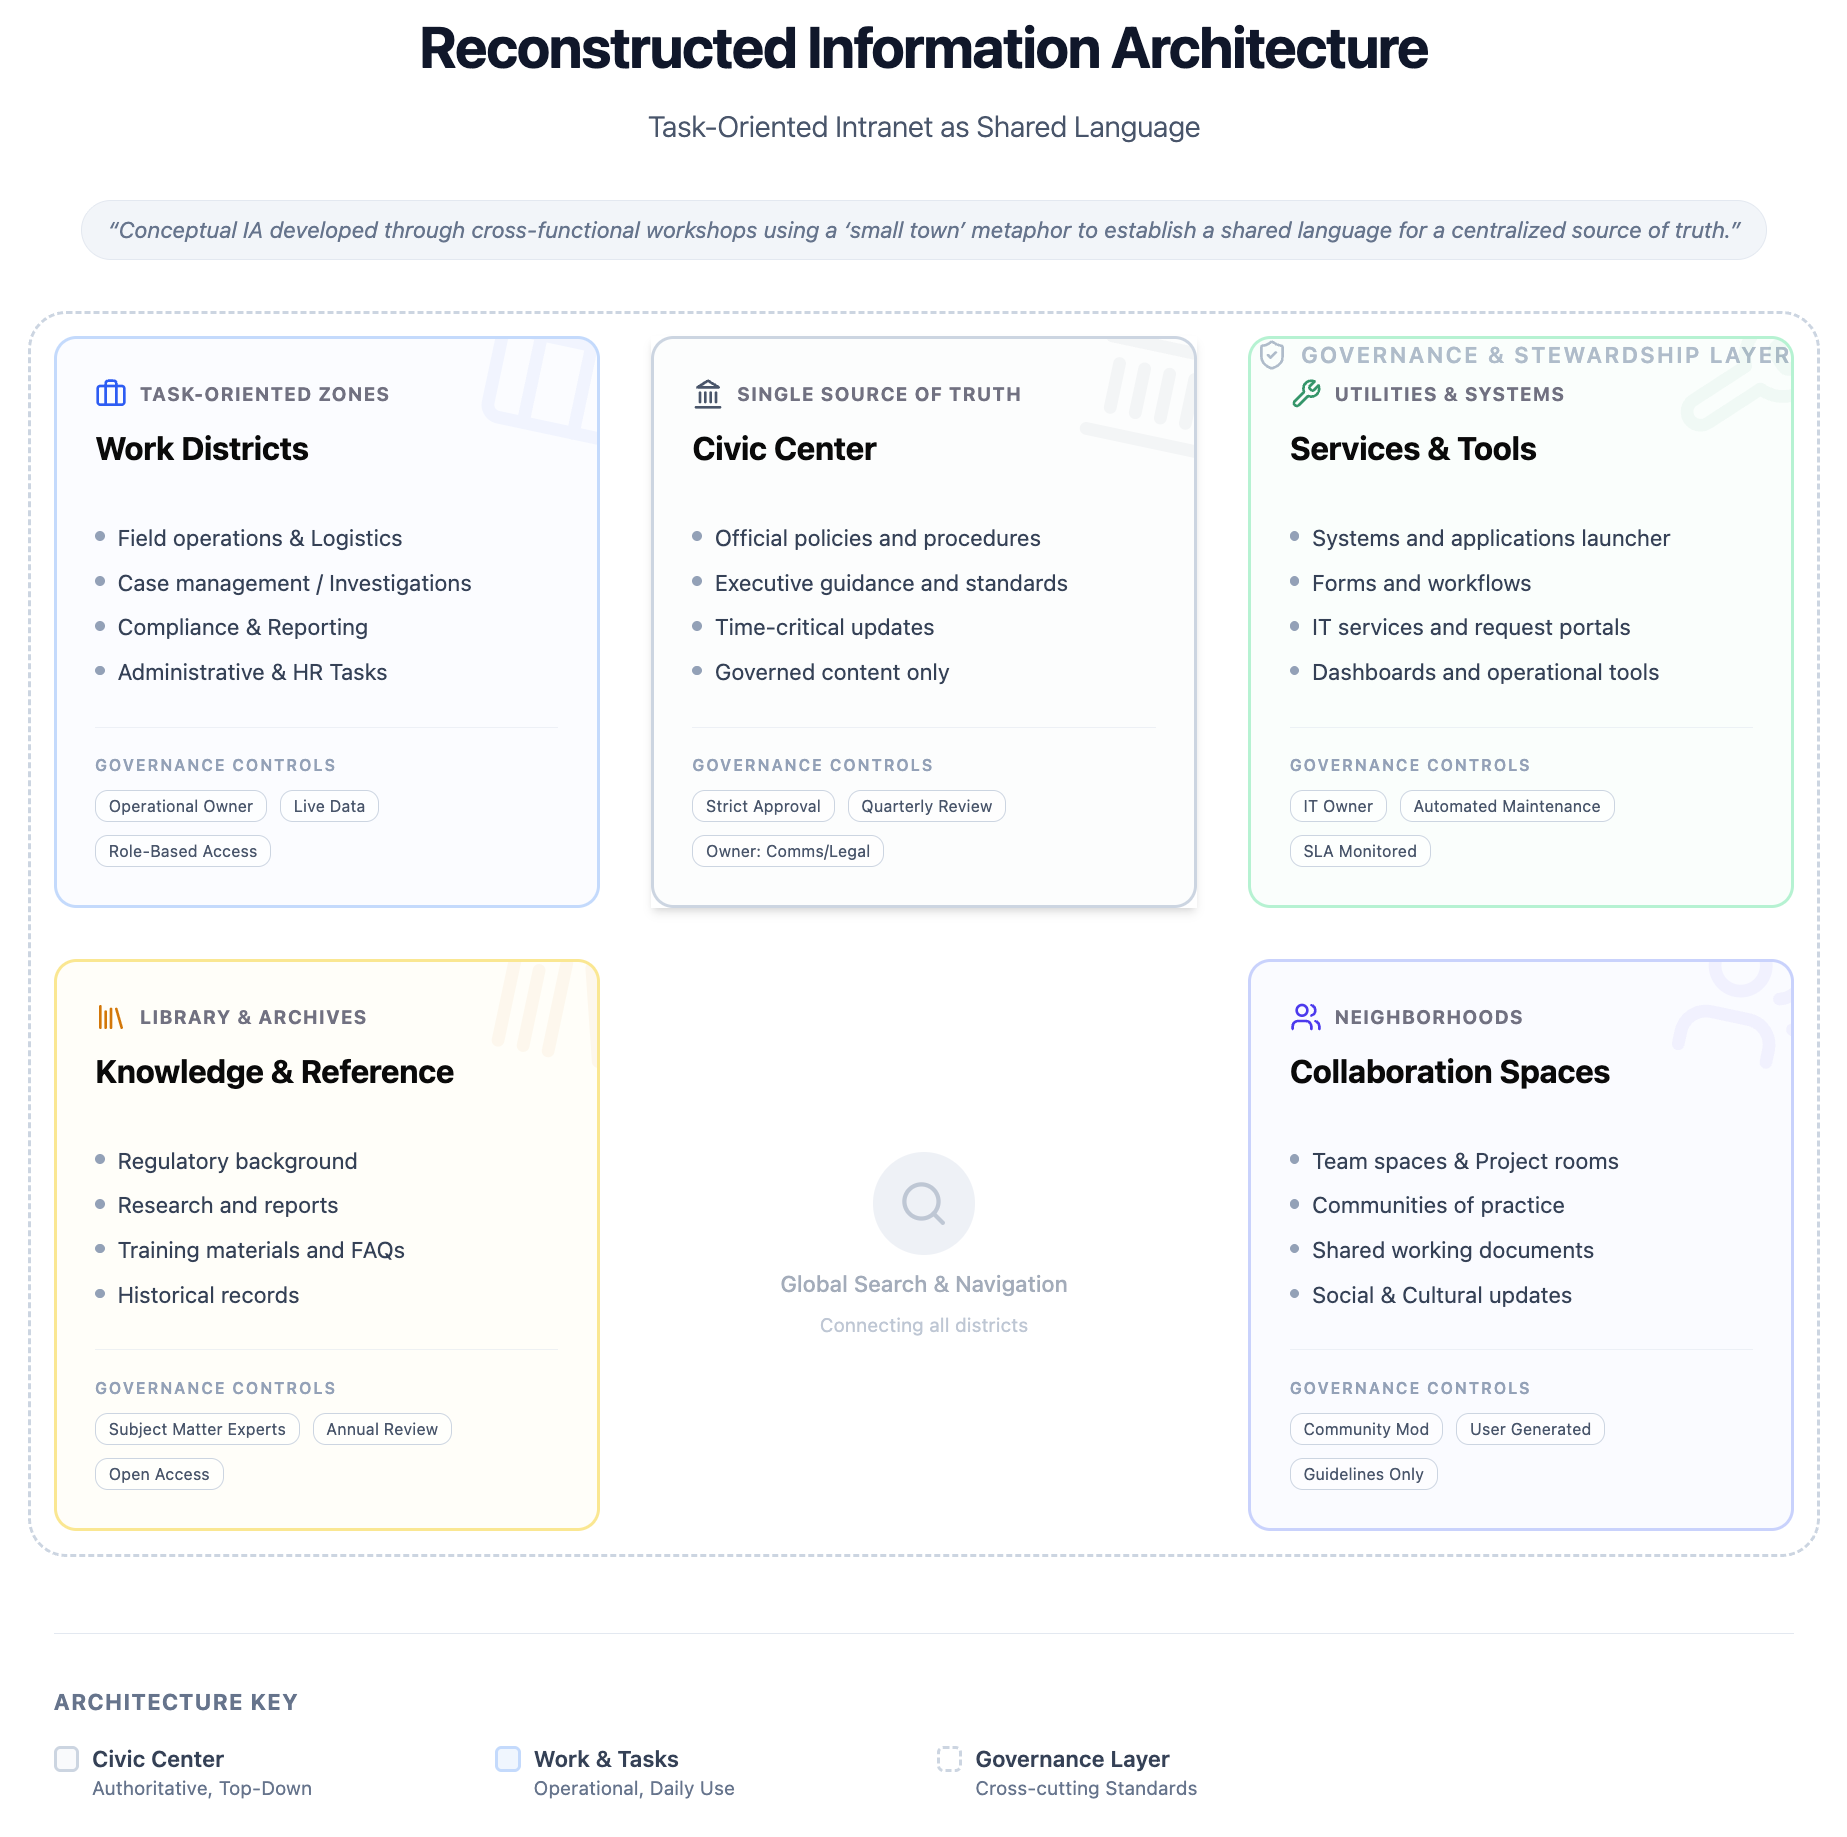Click the Strict Approval badge
The height and width of the screenshot is (1837, 1847).
pyautogui.click(x=762, y=806)
